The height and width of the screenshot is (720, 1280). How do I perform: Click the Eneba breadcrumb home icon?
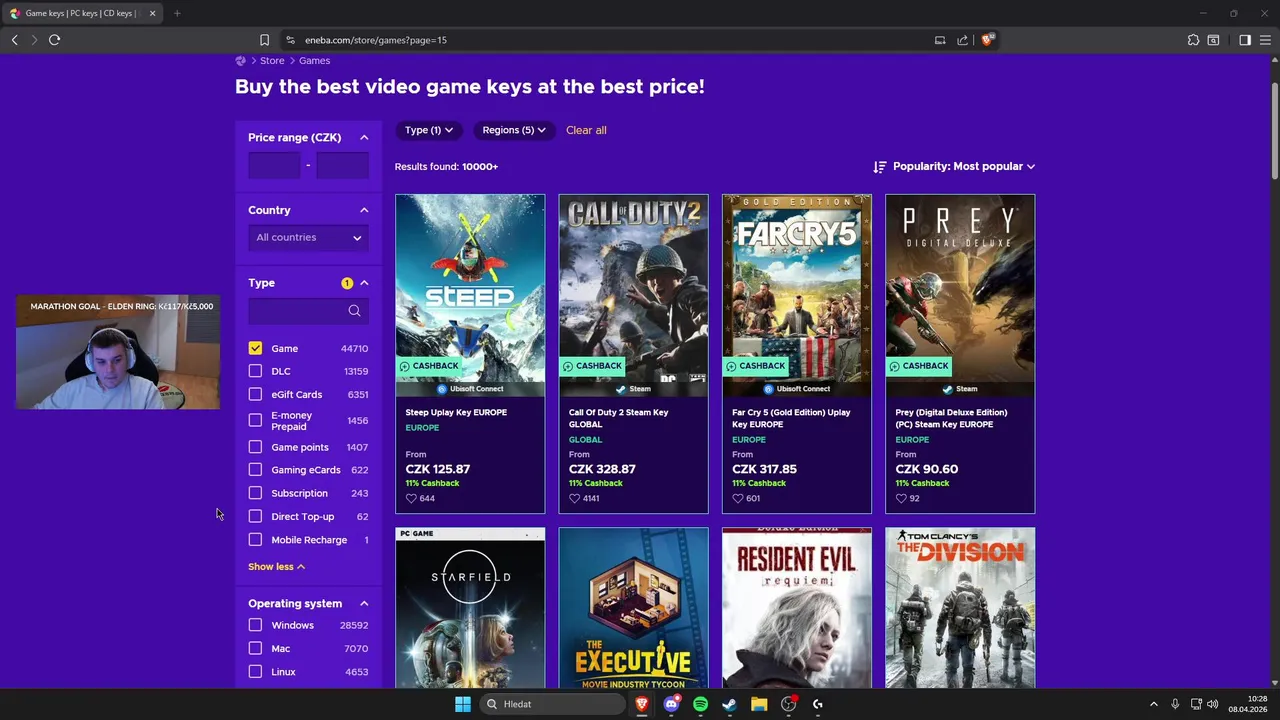click(241, 61)
